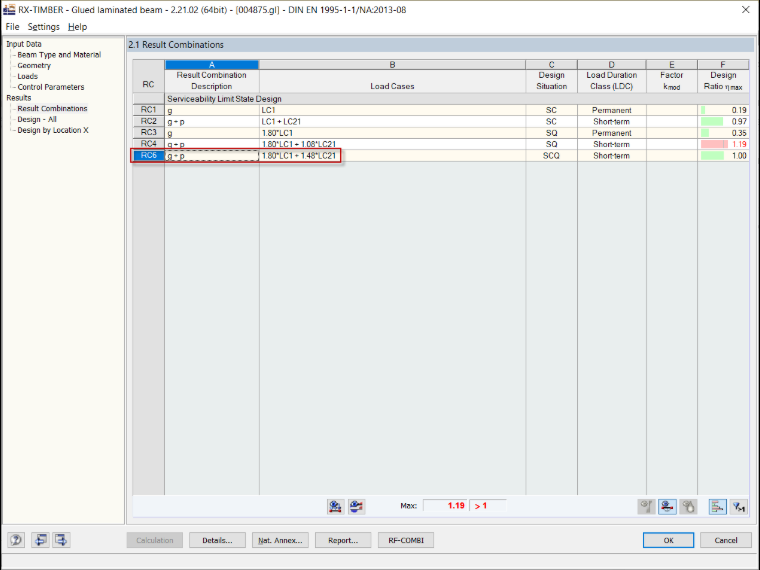This screenshot has height=570, width=760.
Task: Click column B header
Action: (392, 64)
